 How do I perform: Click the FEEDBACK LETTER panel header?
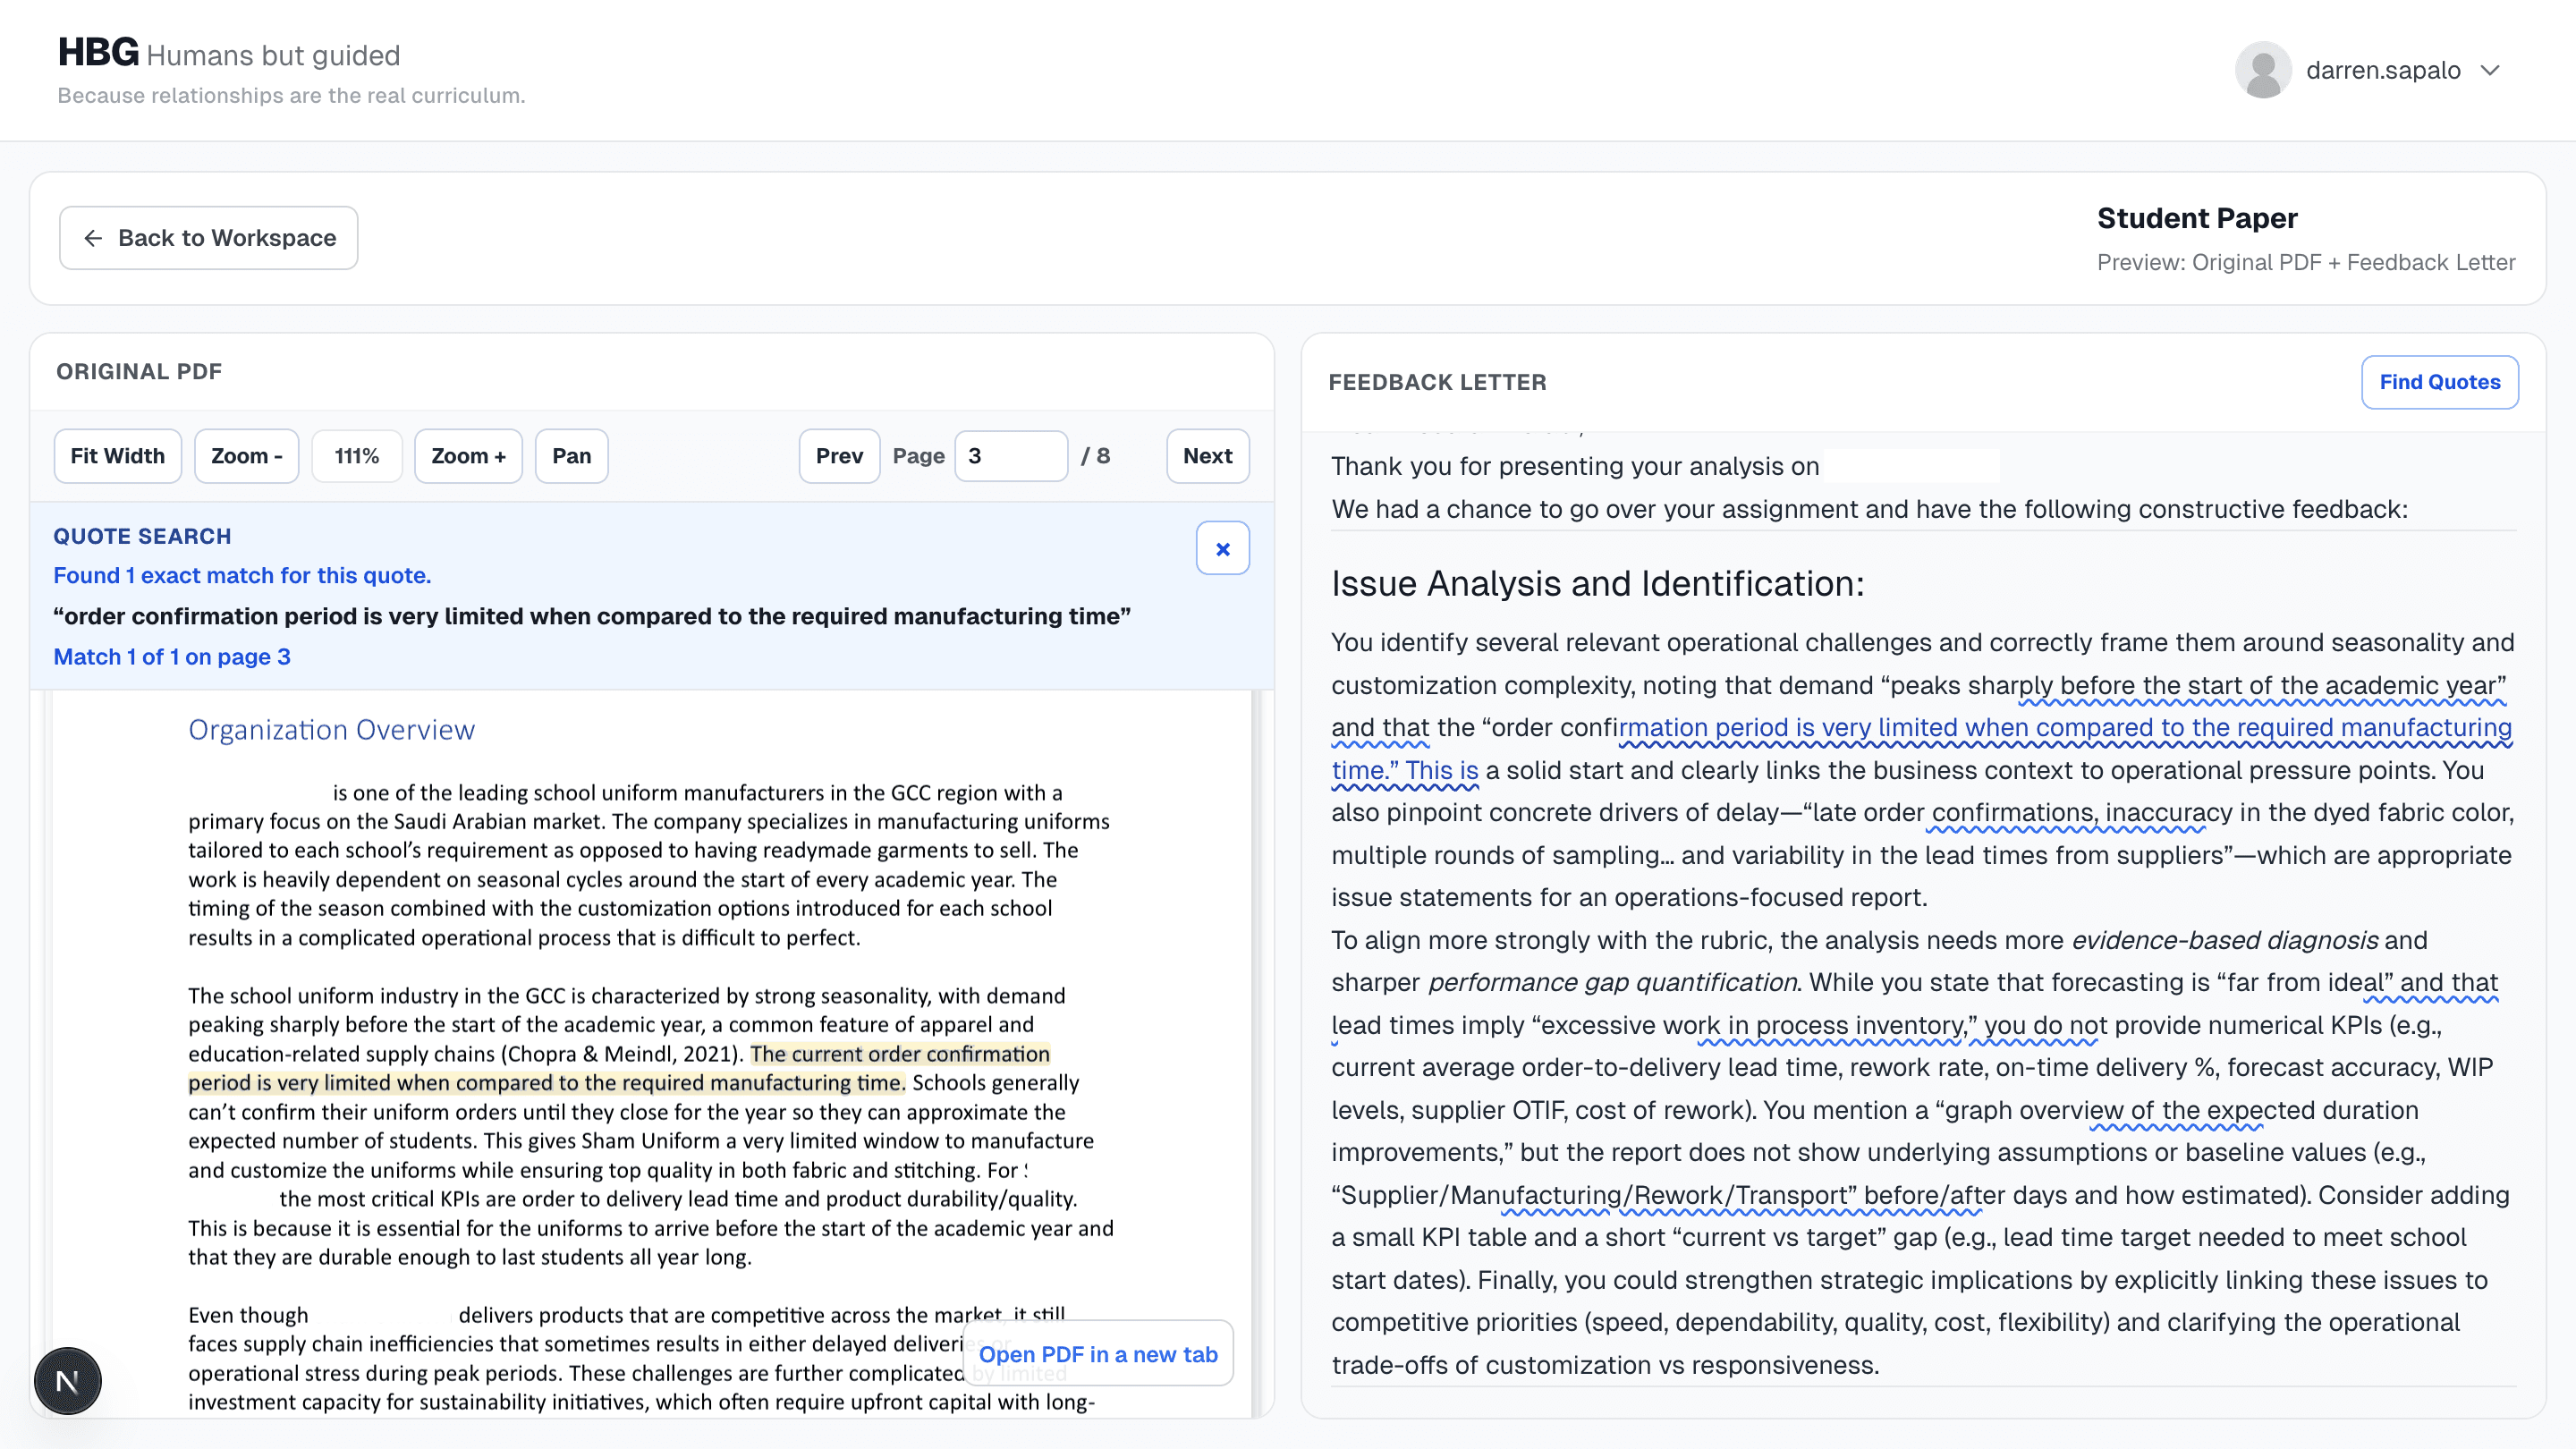point(1438,382)
